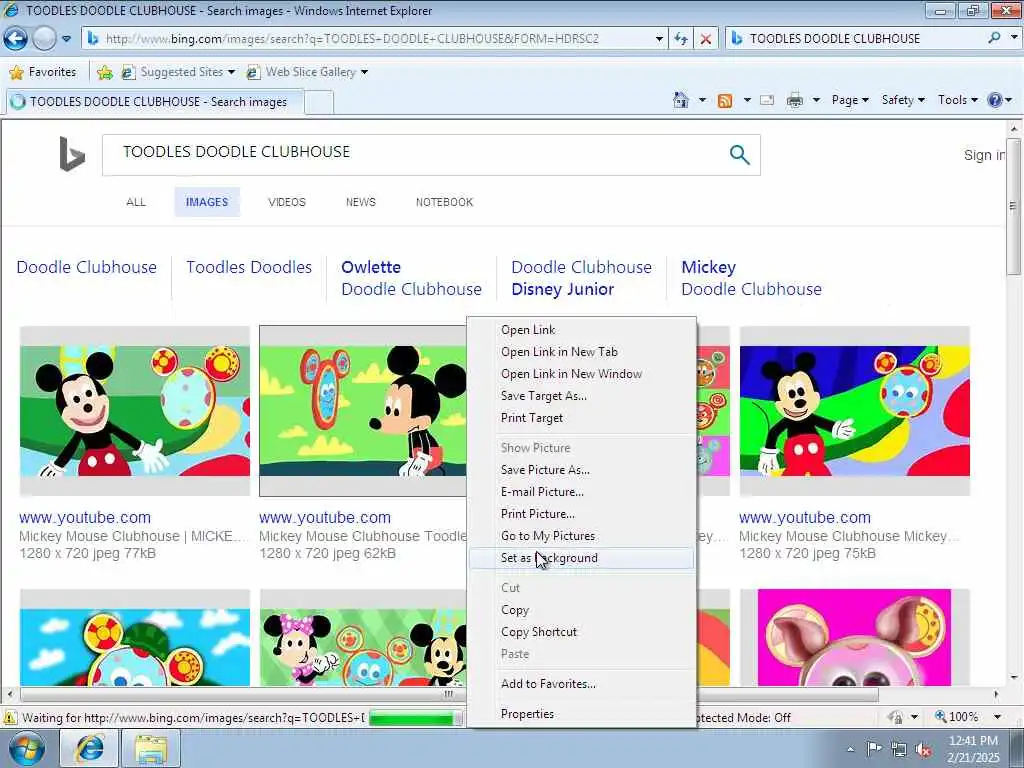
Task: Click the Read Mail envelope icon
Action: [x=767, y=100]
